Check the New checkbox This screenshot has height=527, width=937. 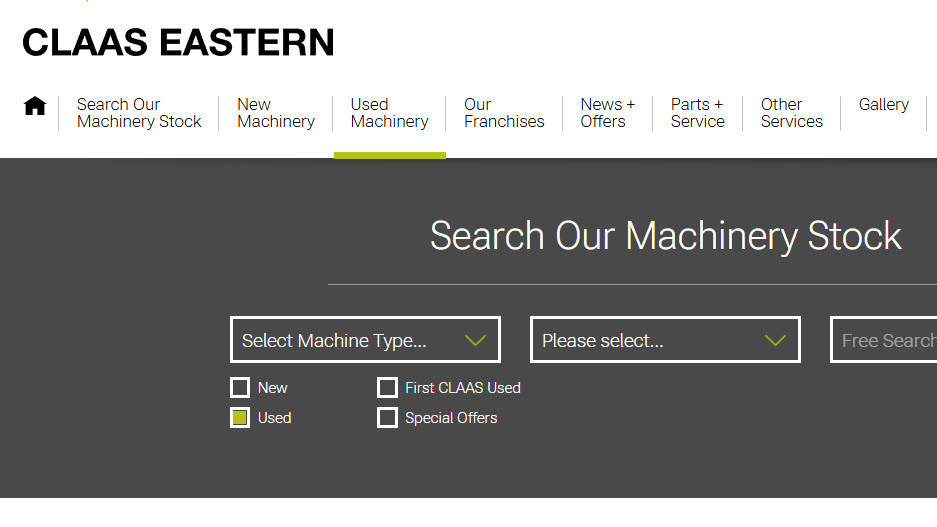[240, 387]
